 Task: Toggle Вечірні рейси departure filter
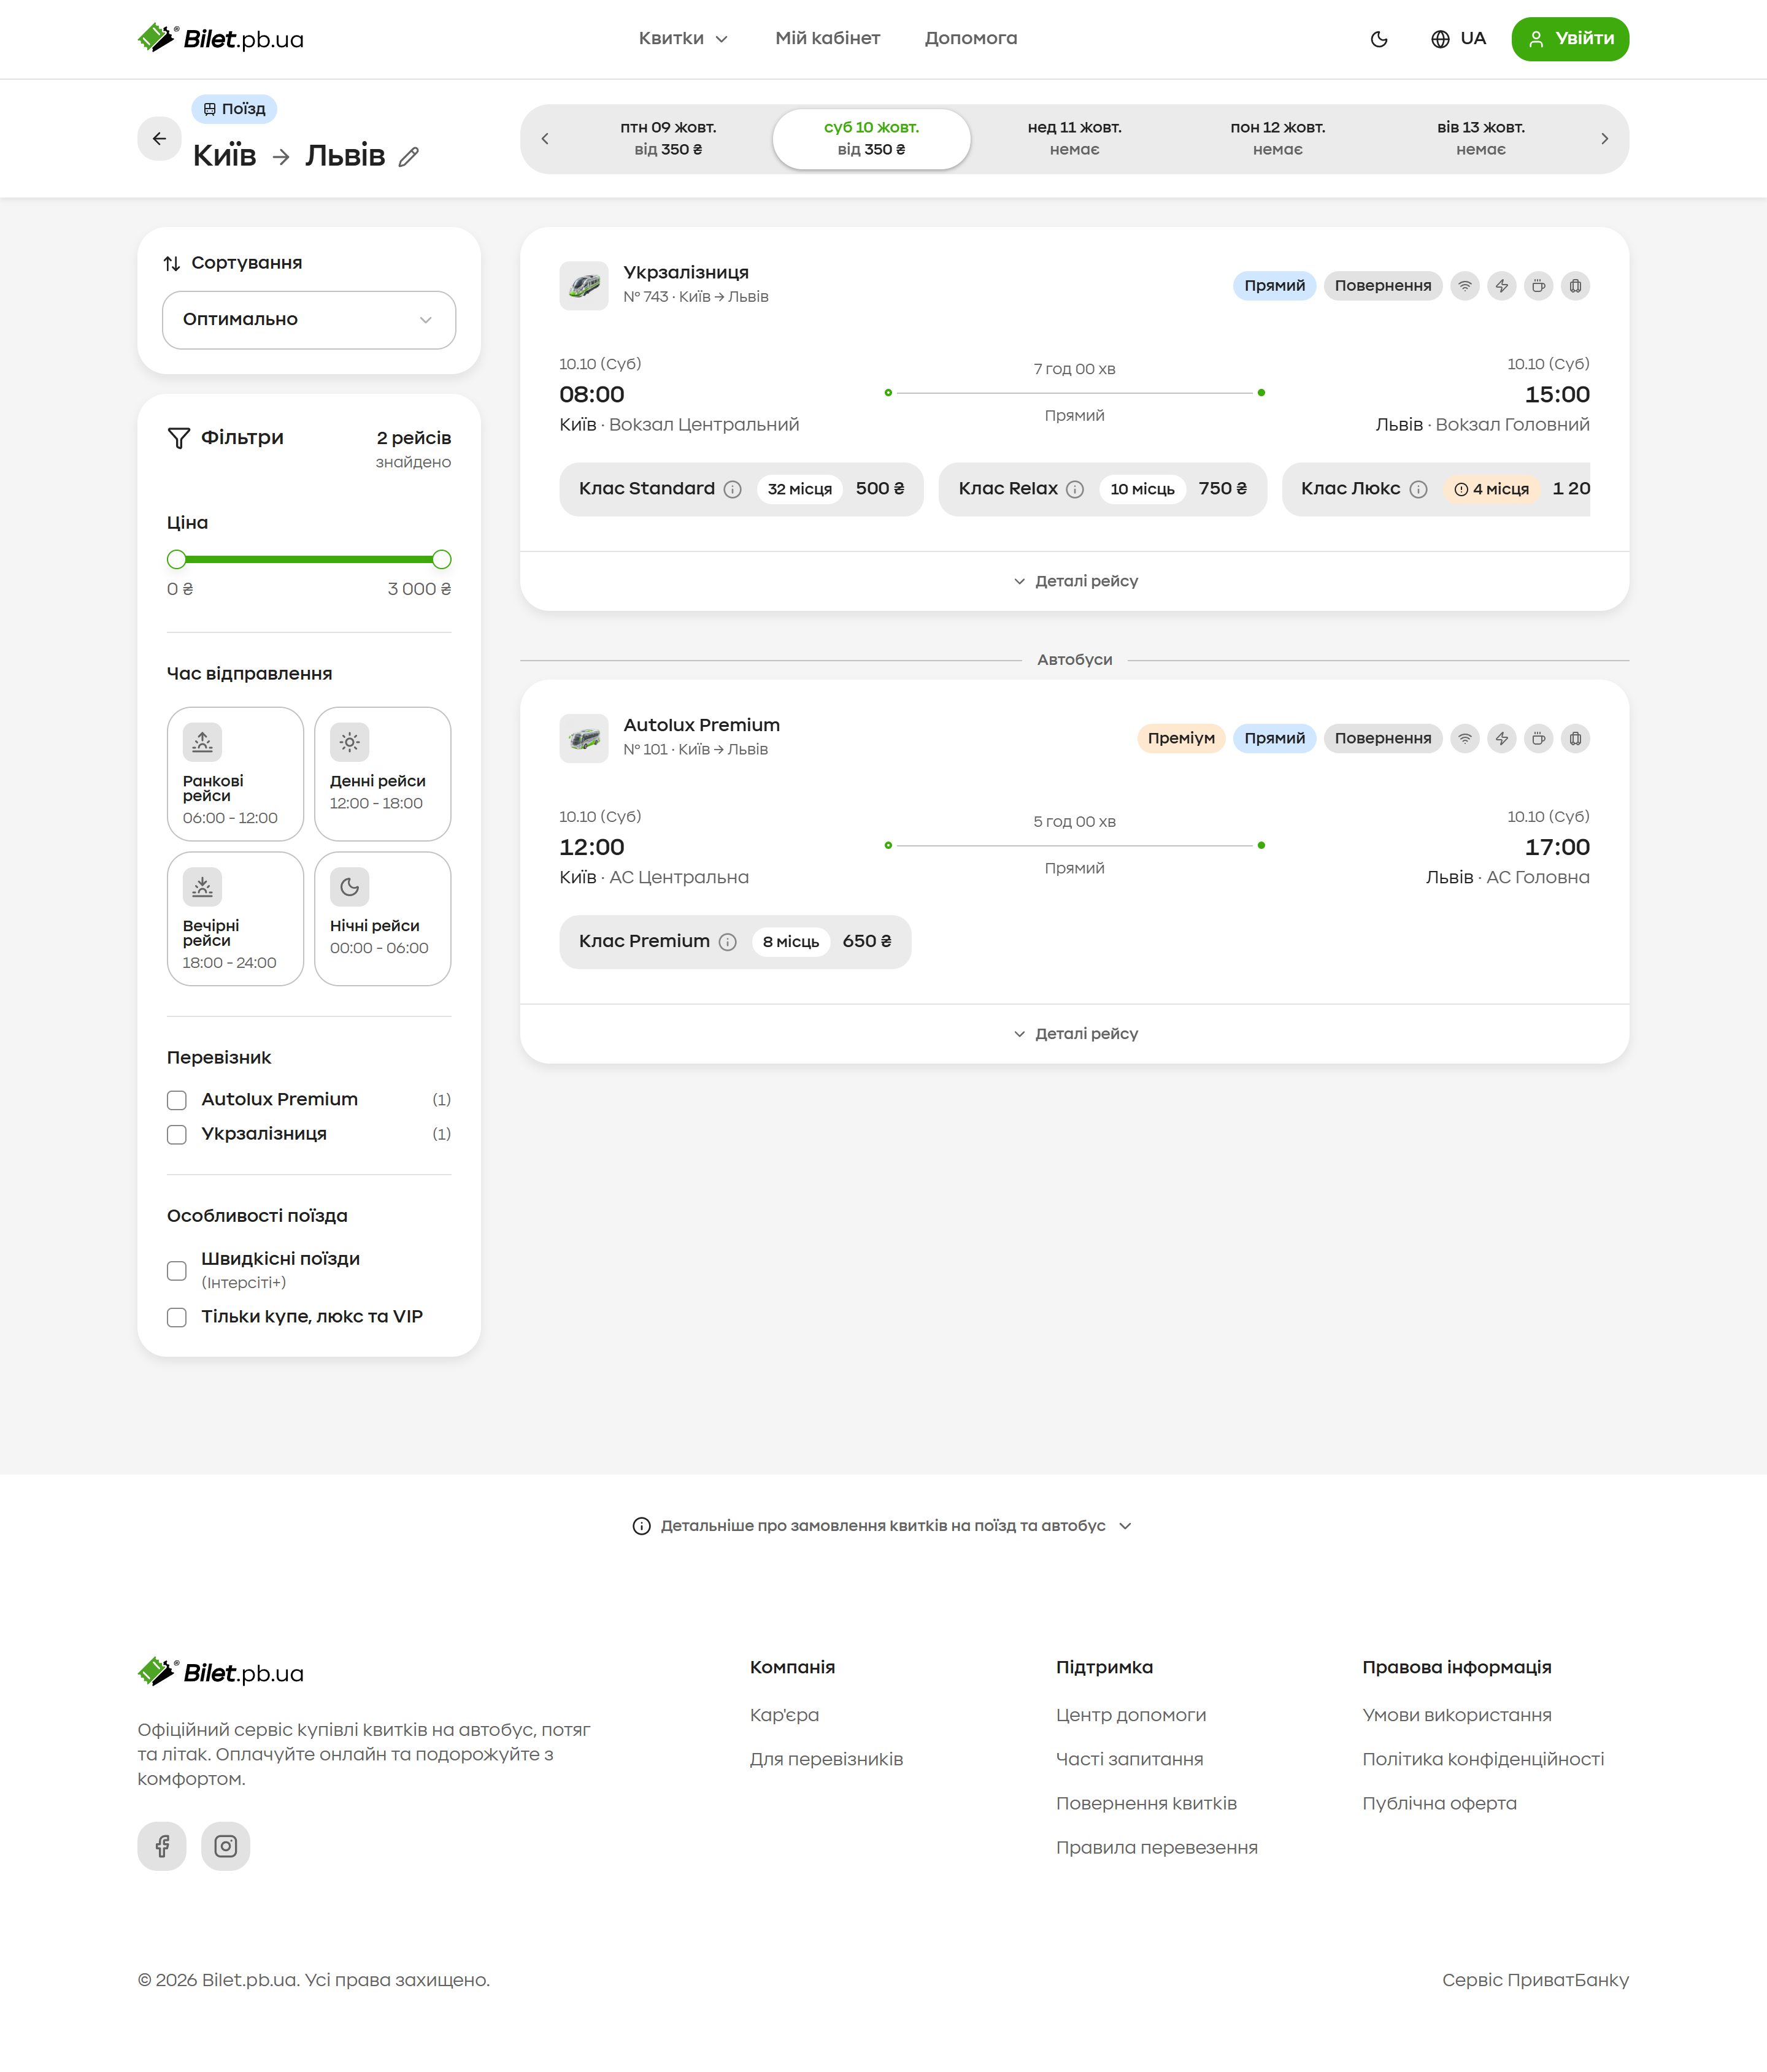[x=235, y=919]
